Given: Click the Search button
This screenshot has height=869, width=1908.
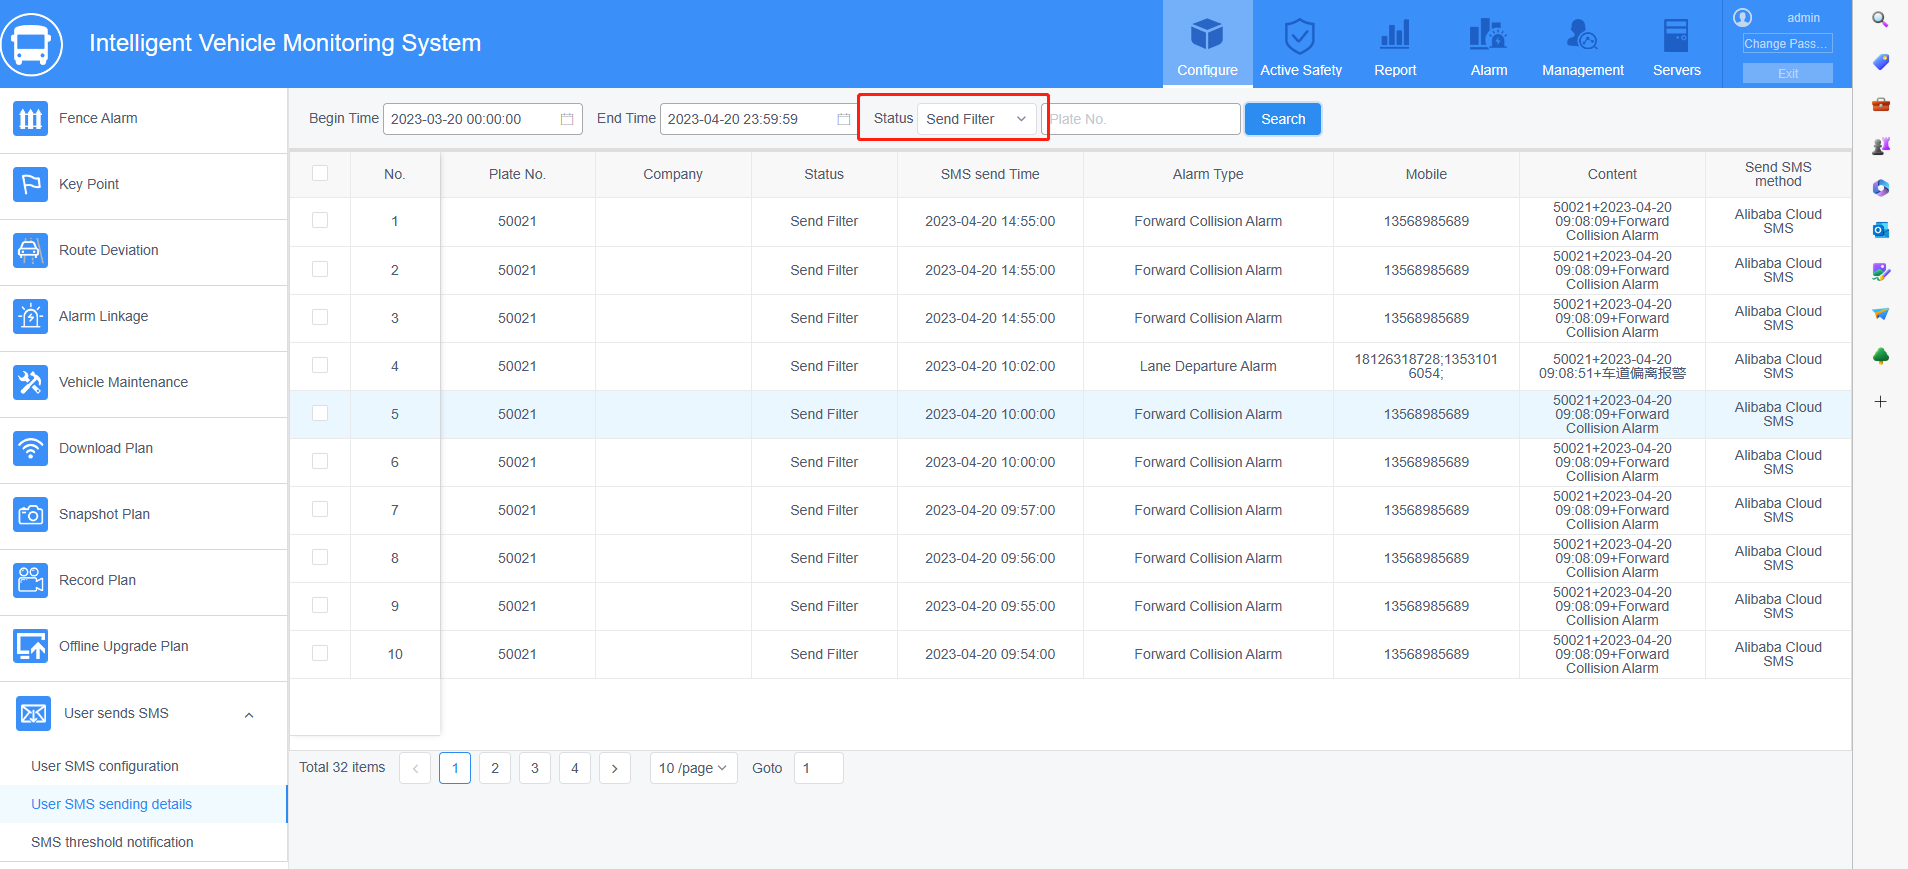Looking at the screenshot, I should pyautogui.click(x=1283, y=119).
